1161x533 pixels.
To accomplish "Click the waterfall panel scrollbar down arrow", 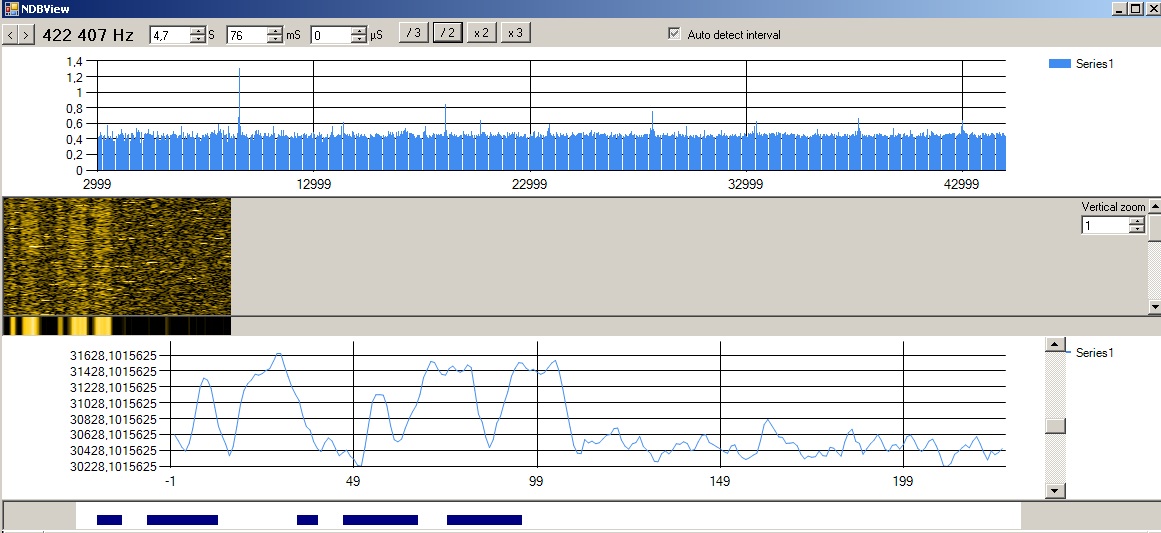I will point(1154,306).
